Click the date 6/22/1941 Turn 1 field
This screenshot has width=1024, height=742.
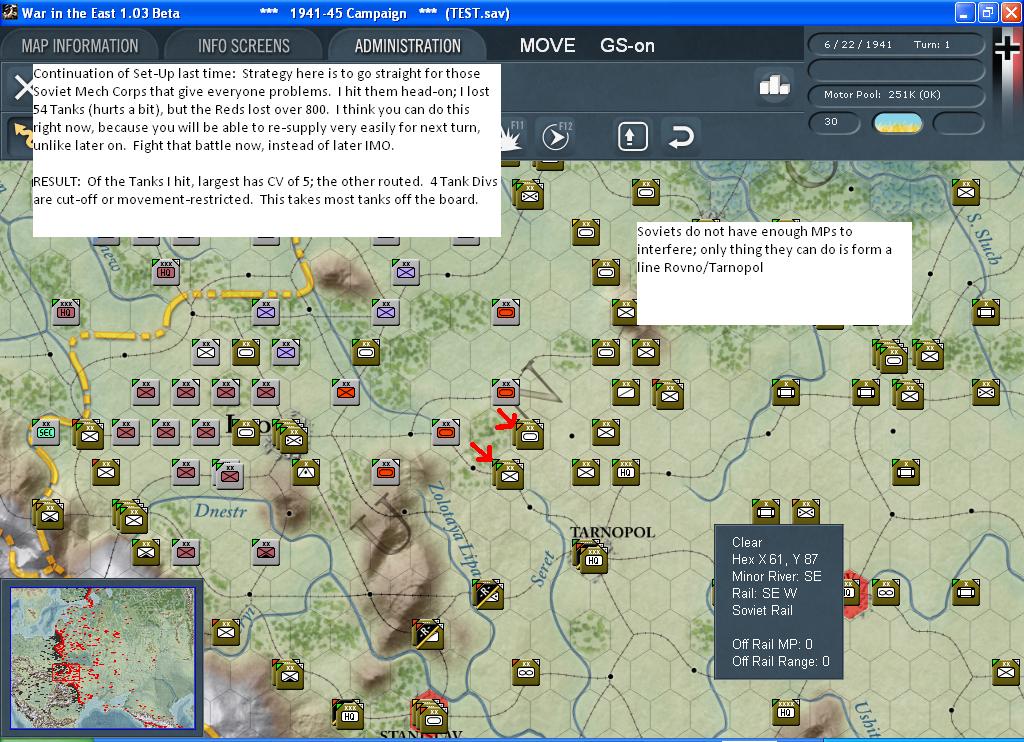[x=895, y=44]
